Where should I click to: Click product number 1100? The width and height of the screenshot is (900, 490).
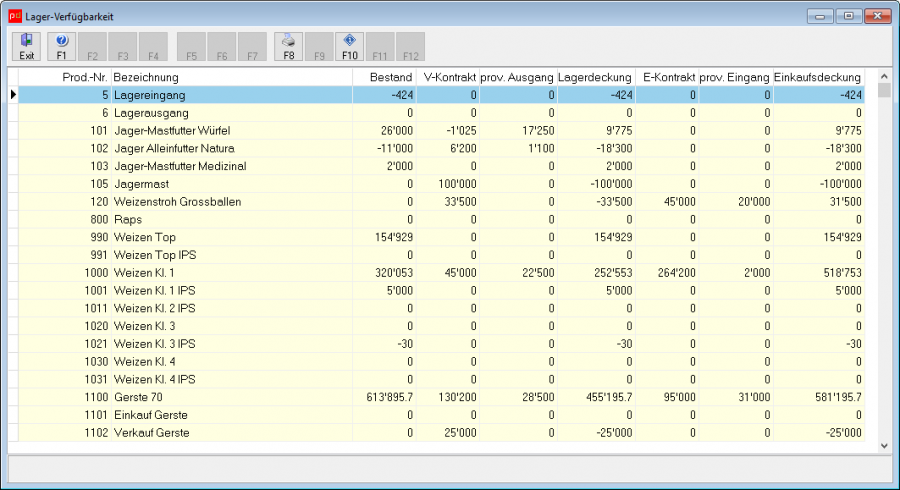pos(96,397)
